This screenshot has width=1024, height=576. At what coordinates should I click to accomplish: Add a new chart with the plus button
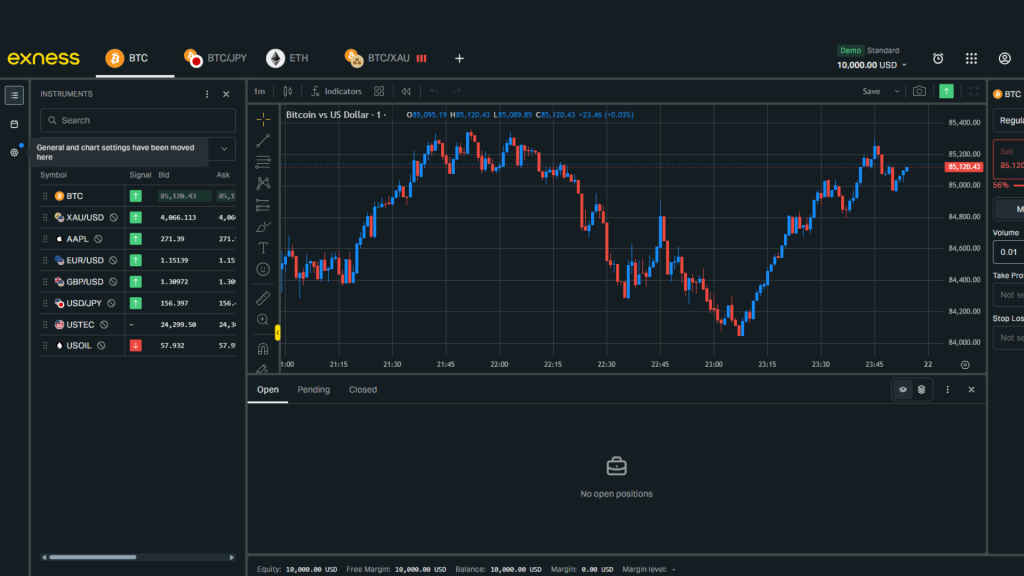point(459,58)
